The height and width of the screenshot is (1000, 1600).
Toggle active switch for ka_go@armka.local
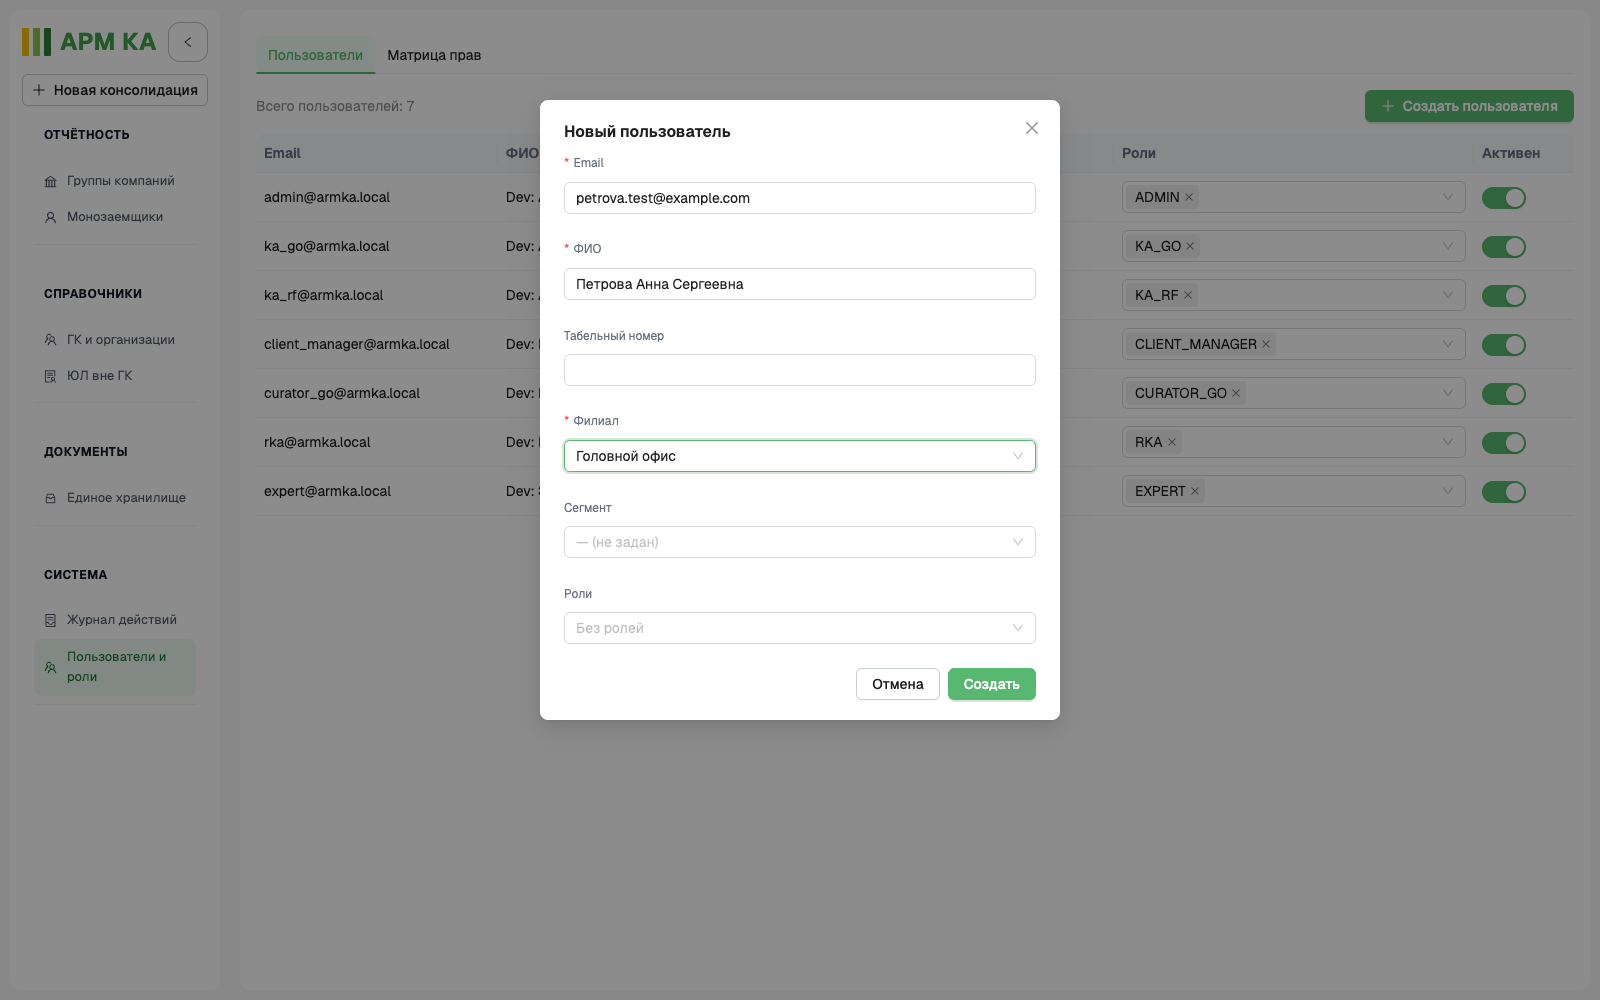[1503, 247]
